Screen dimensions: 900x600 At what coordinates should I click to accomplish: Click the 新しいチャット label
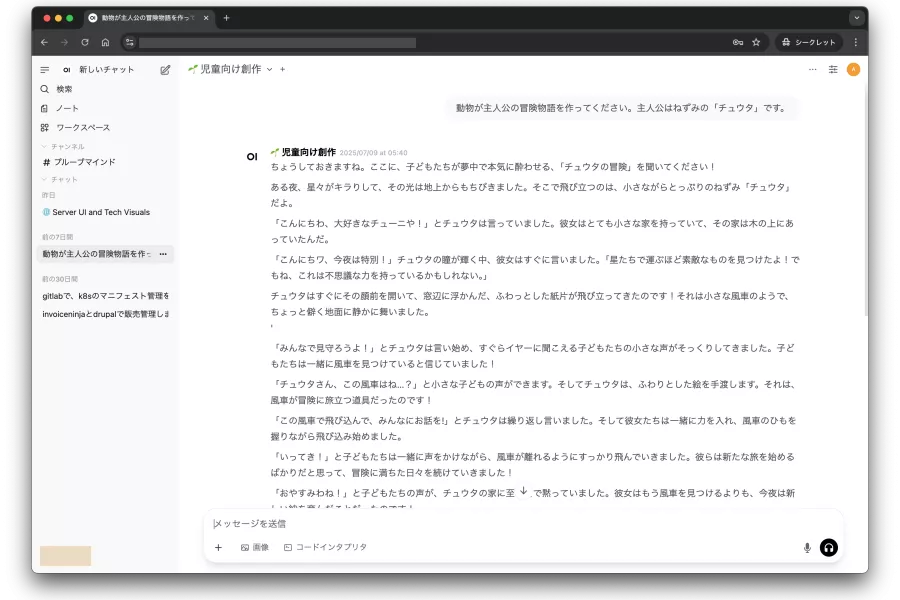coord(107,69)
